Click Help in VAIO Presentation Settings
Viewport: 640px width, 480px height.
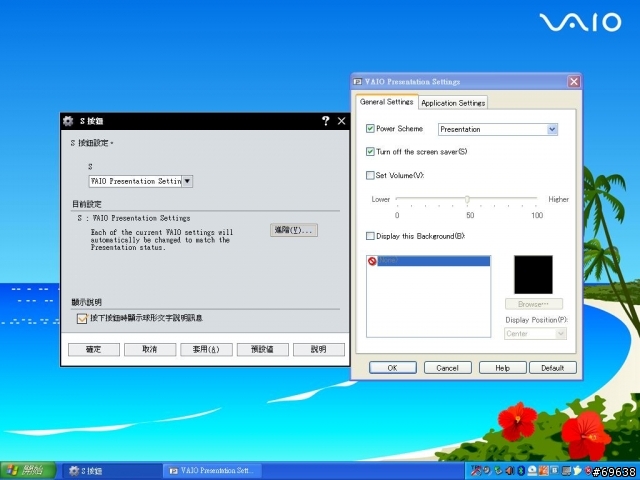(502, 368)
